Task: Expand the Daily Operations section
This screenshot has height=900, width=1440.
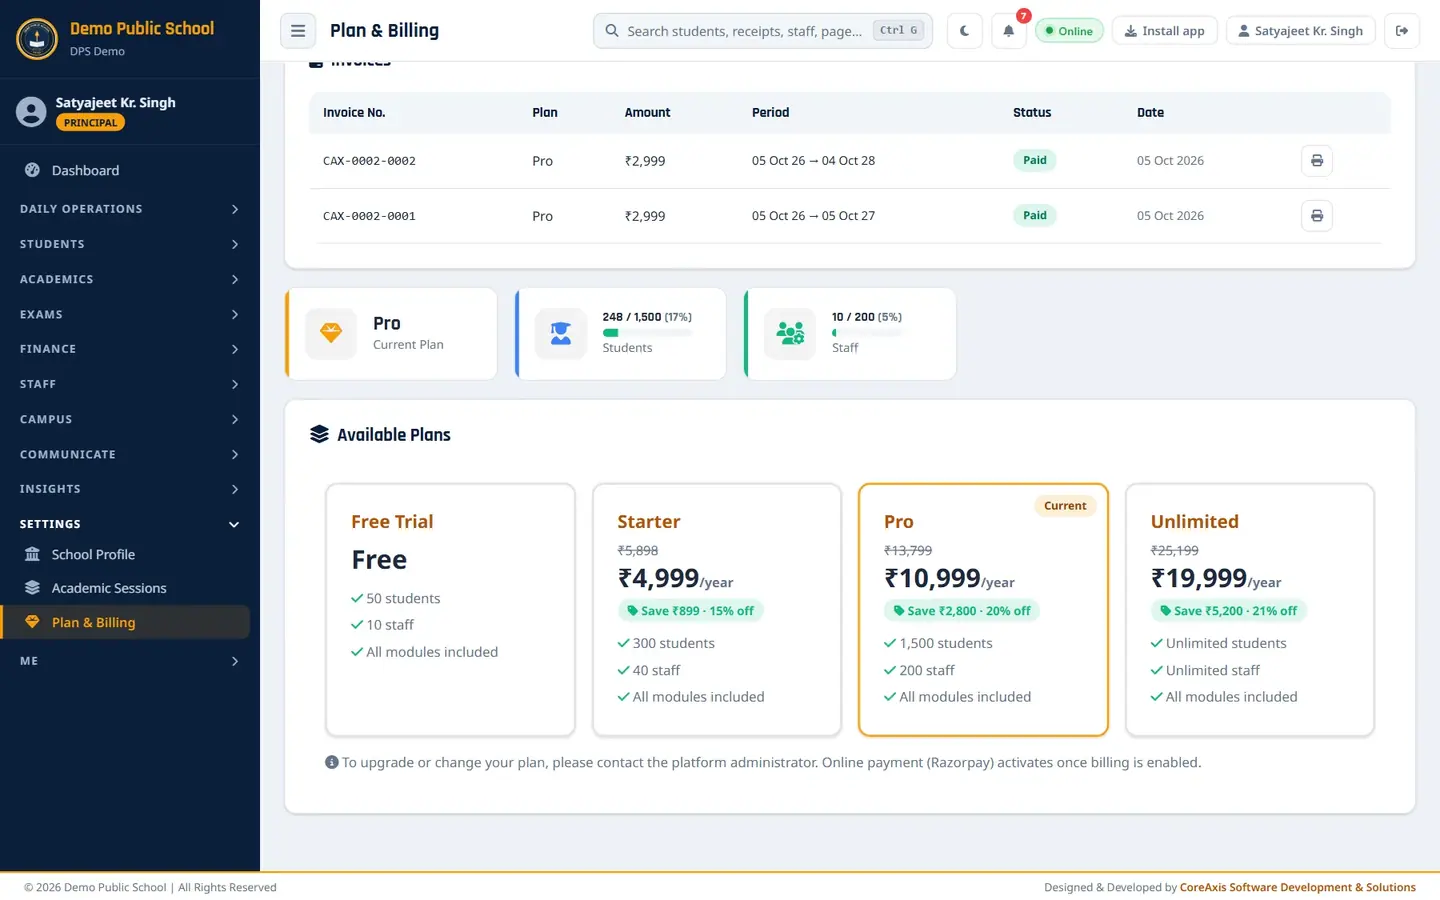Action: [129, 209]
